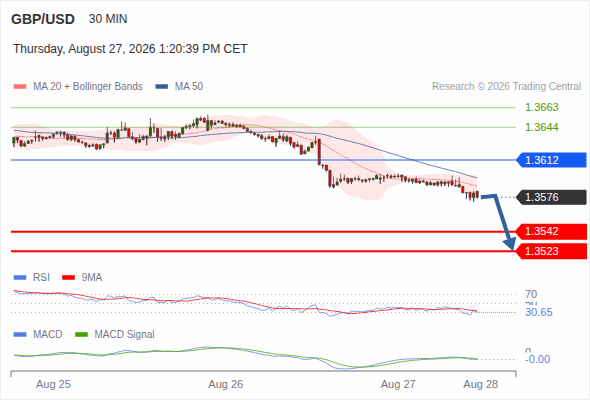Select the RSI legend label
Screen dimensions: 590x400
click(x=41, y=278)
